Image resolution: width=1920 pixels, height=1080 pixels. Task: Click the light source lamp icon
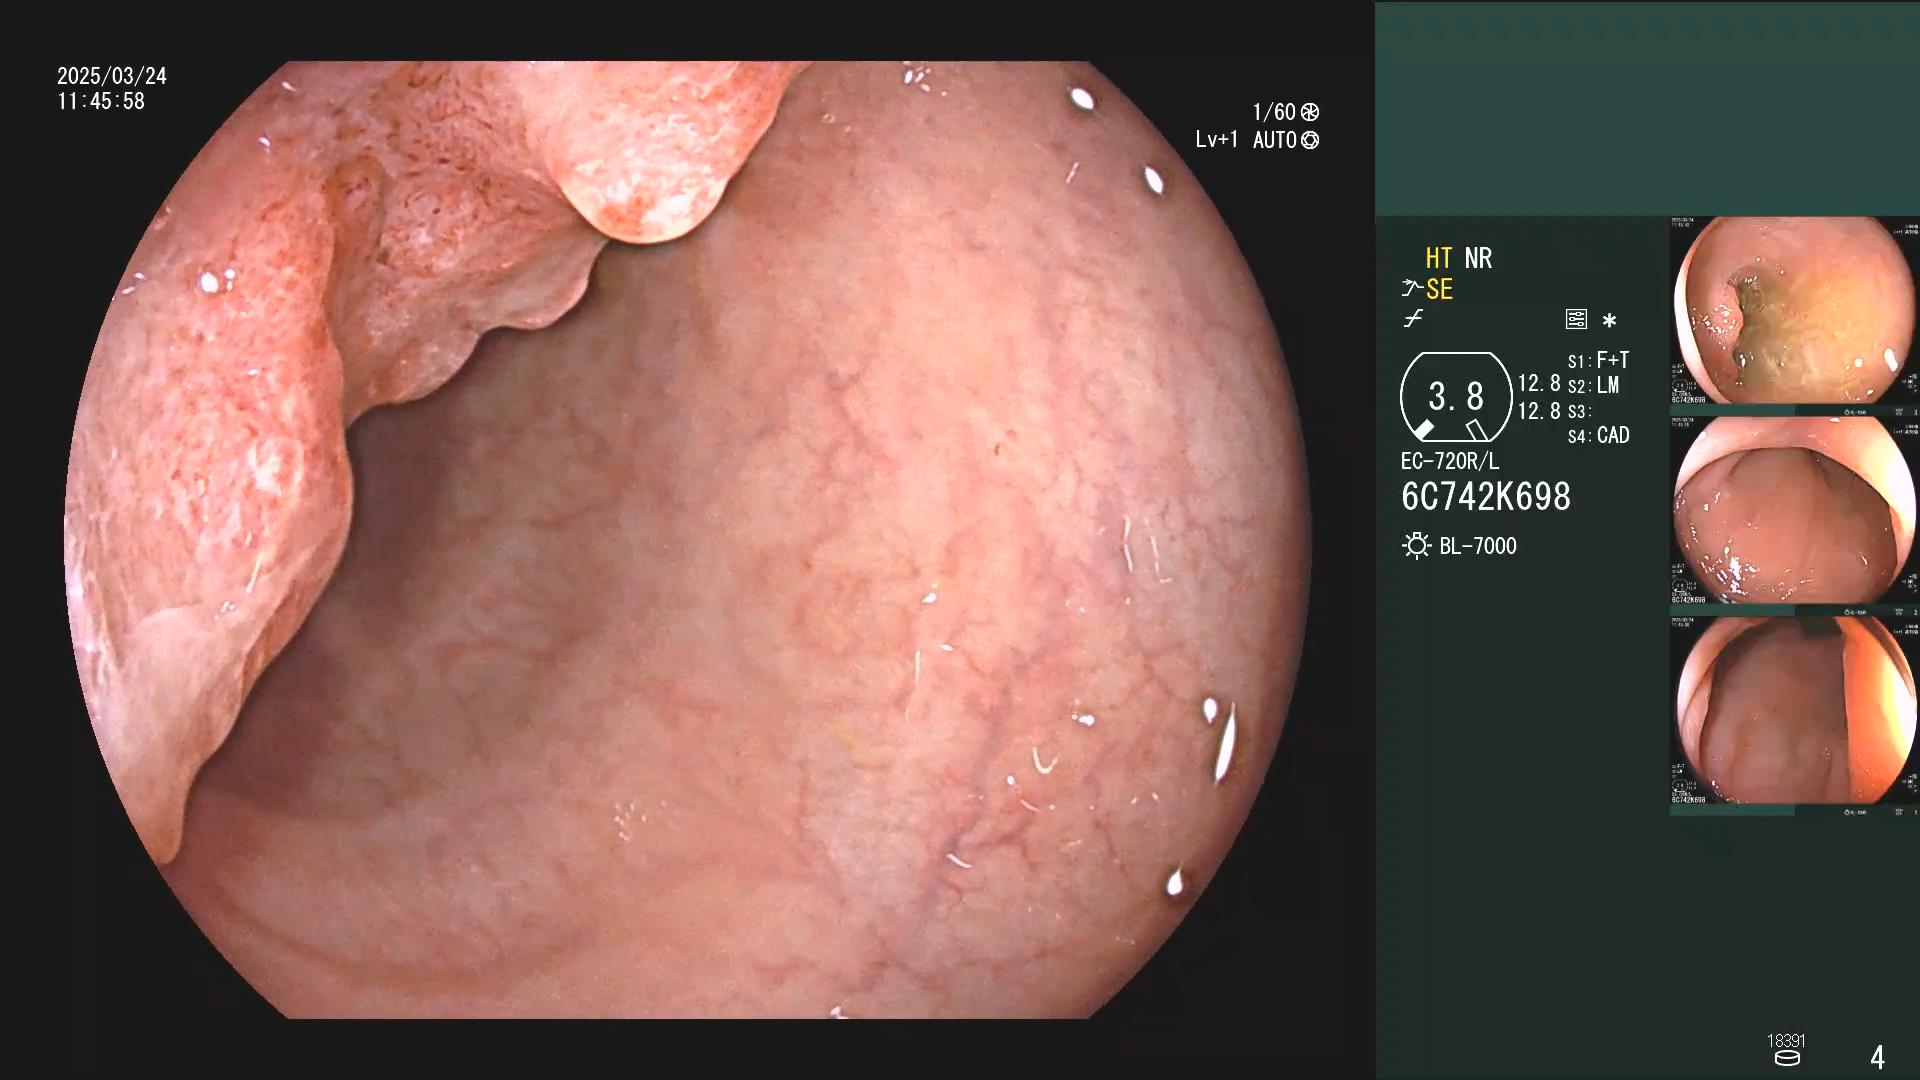pyautogui.click(x=1416, y=546)
